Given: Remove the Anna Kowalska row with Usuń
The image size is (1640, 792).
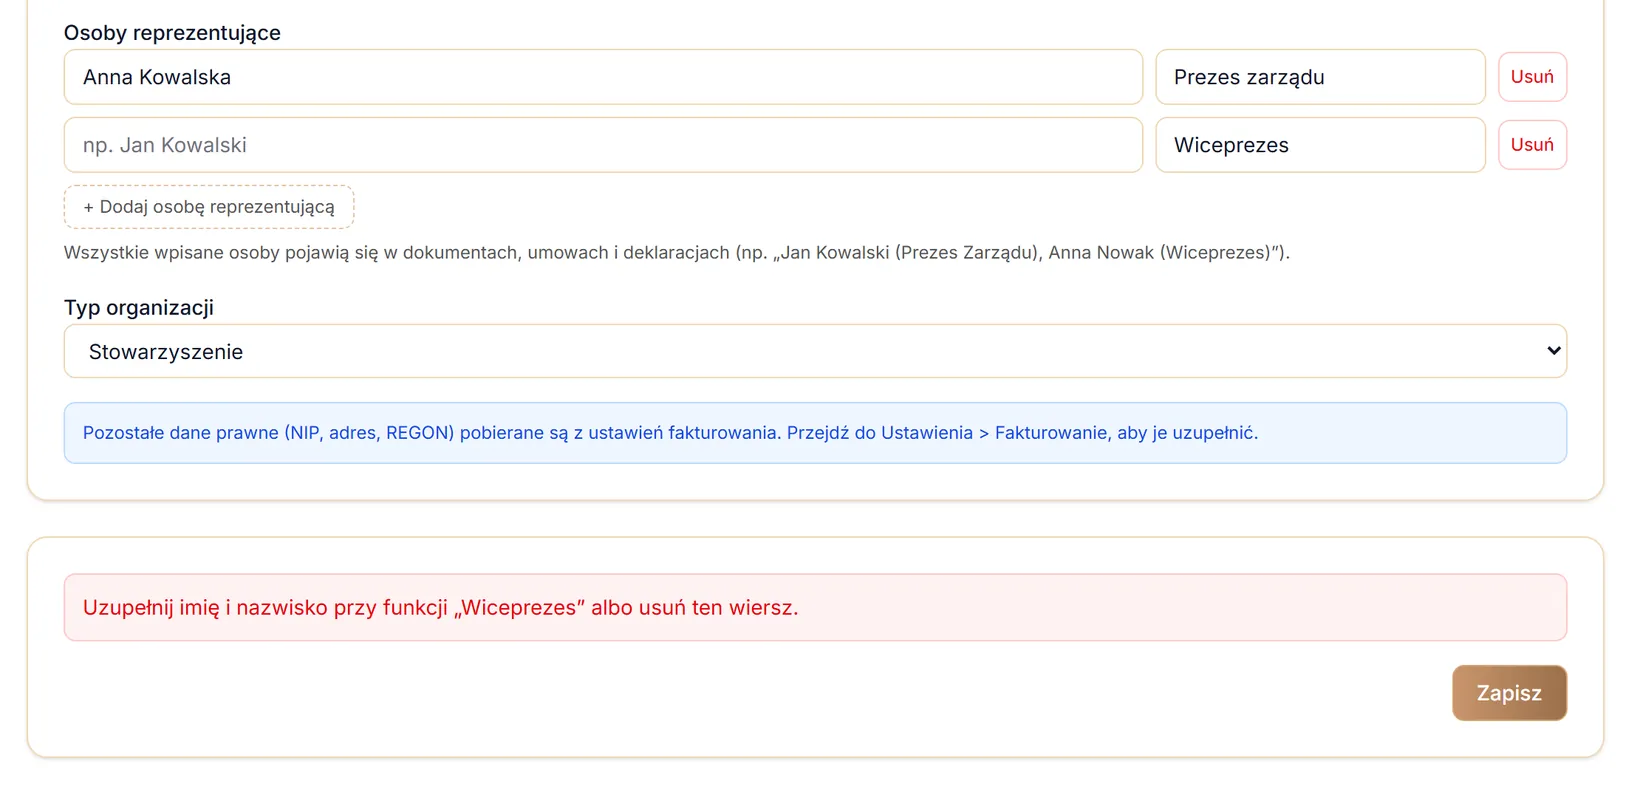Looking at the screenshot, I should 1532,77.
